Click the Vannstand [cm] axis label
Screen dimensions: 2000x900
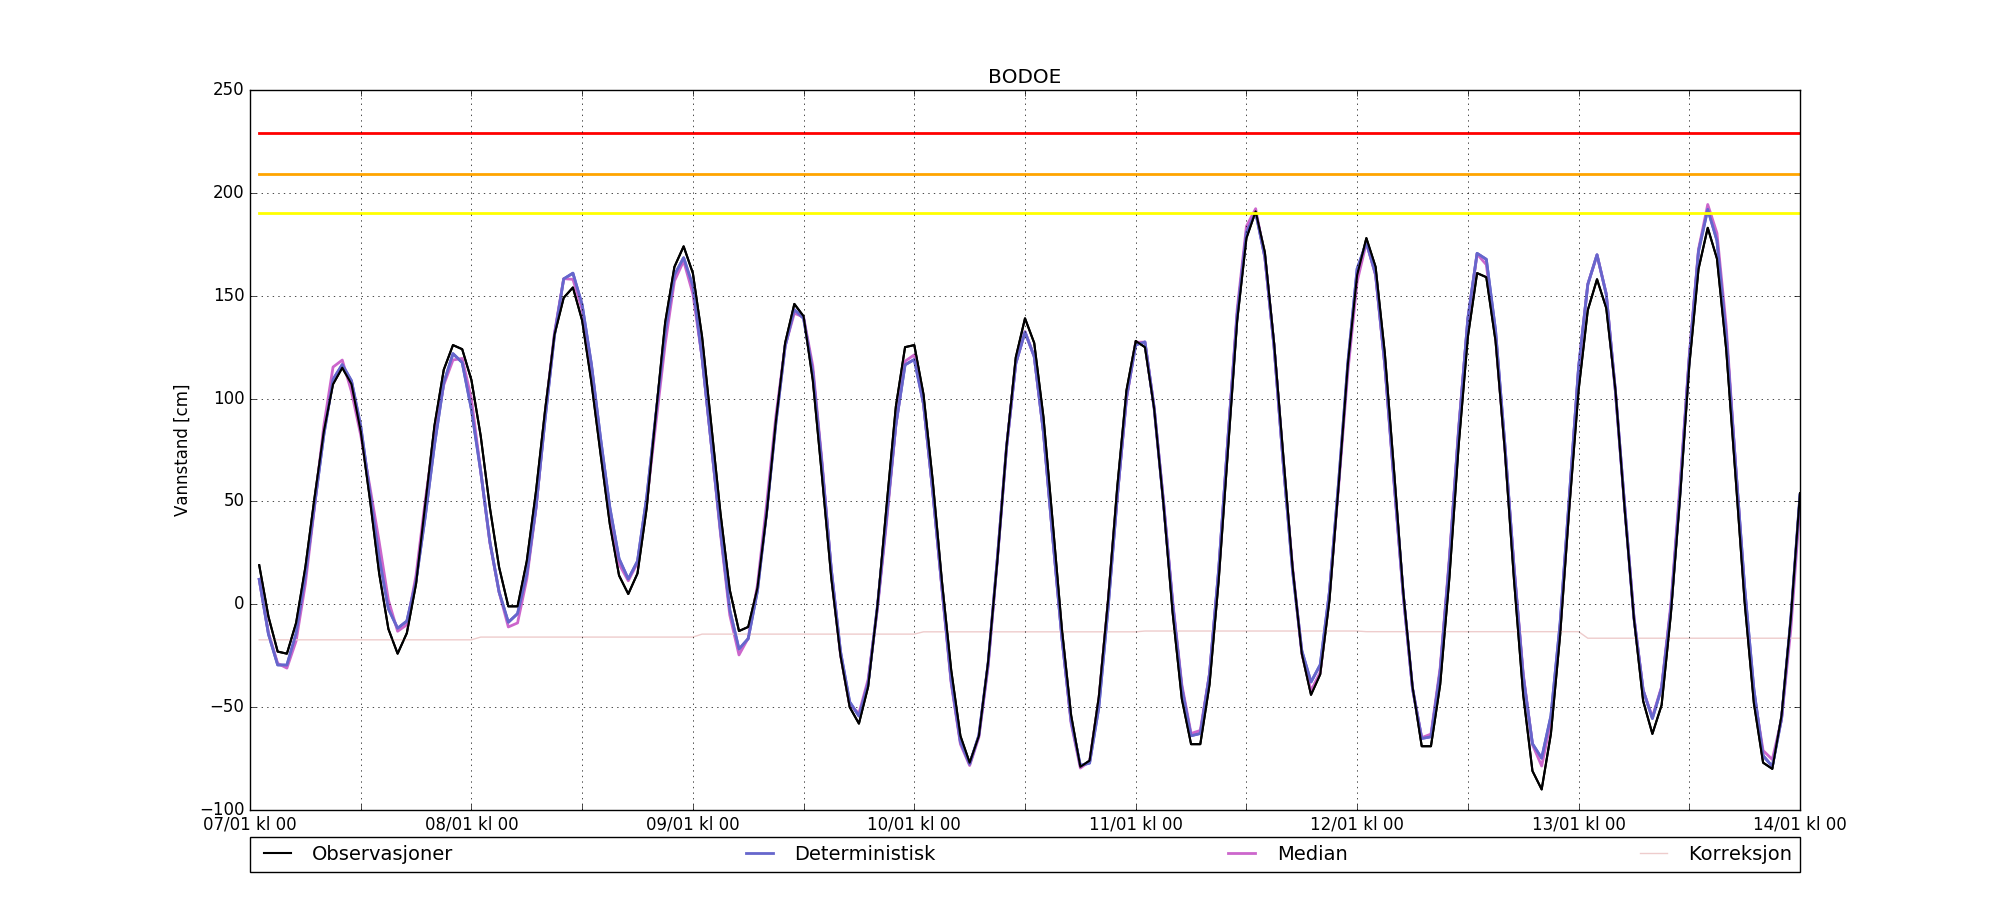181,450
